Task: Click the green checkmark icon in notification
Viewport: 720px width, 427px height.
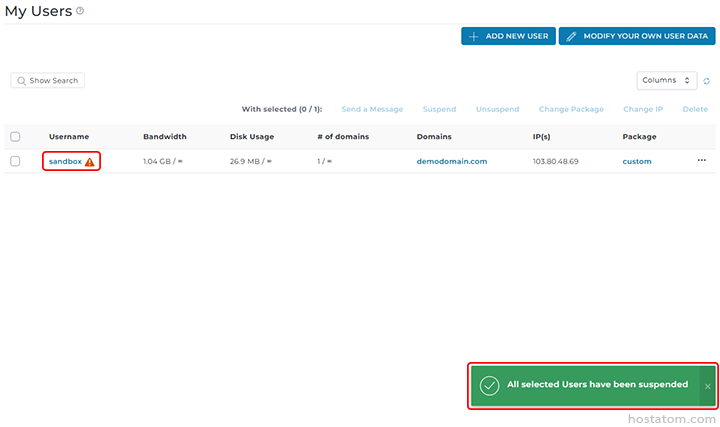Action: (489, 385)
